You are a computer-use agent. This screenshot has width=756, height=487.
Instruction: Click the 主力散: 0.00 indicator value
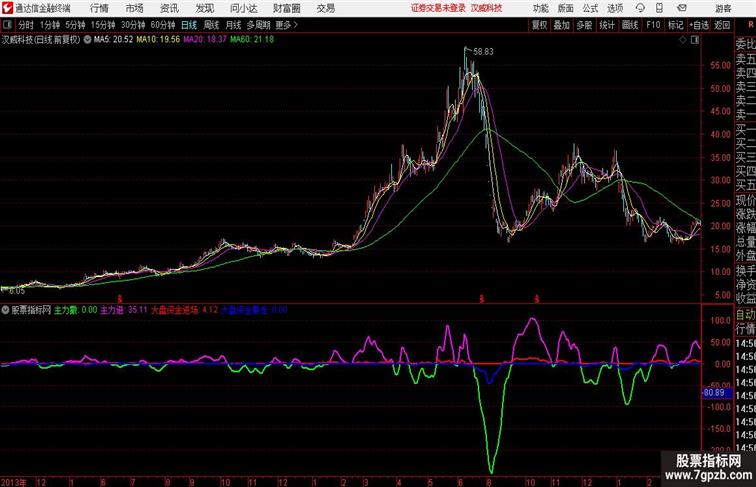(x=75, y=310)
